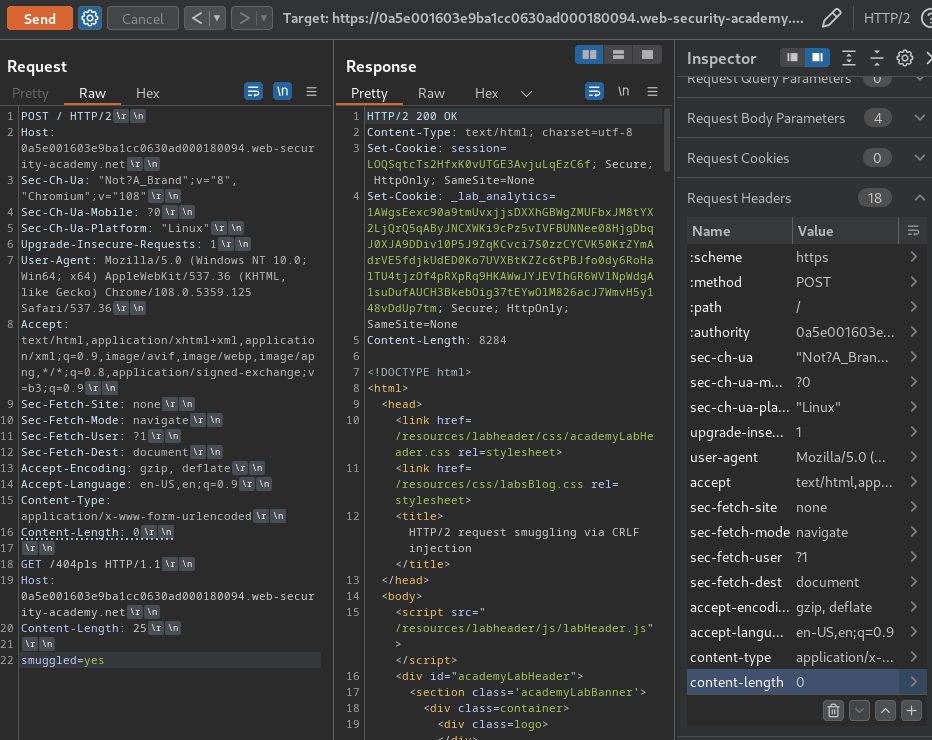This screenshot has width=932, height=740.
Task: Click the Cancel button
Action: [143, 18]
